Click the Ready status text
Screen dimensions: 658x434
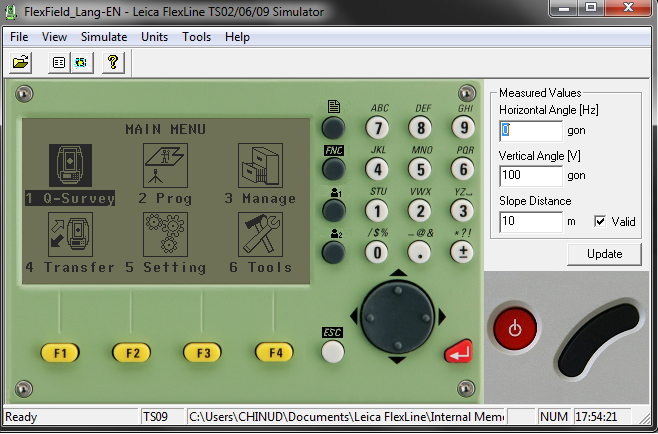coord(21,417)
